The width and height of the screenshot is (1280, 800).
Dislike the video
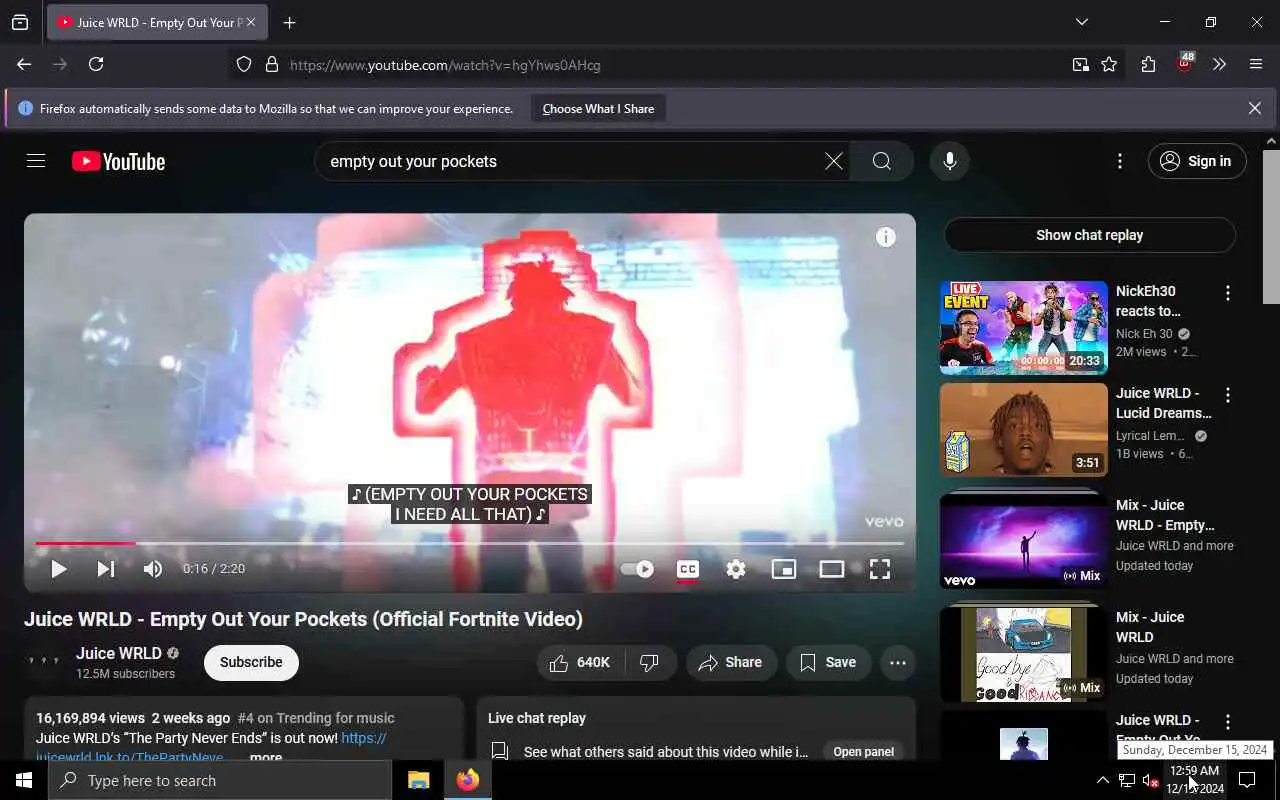click(650, 662)
